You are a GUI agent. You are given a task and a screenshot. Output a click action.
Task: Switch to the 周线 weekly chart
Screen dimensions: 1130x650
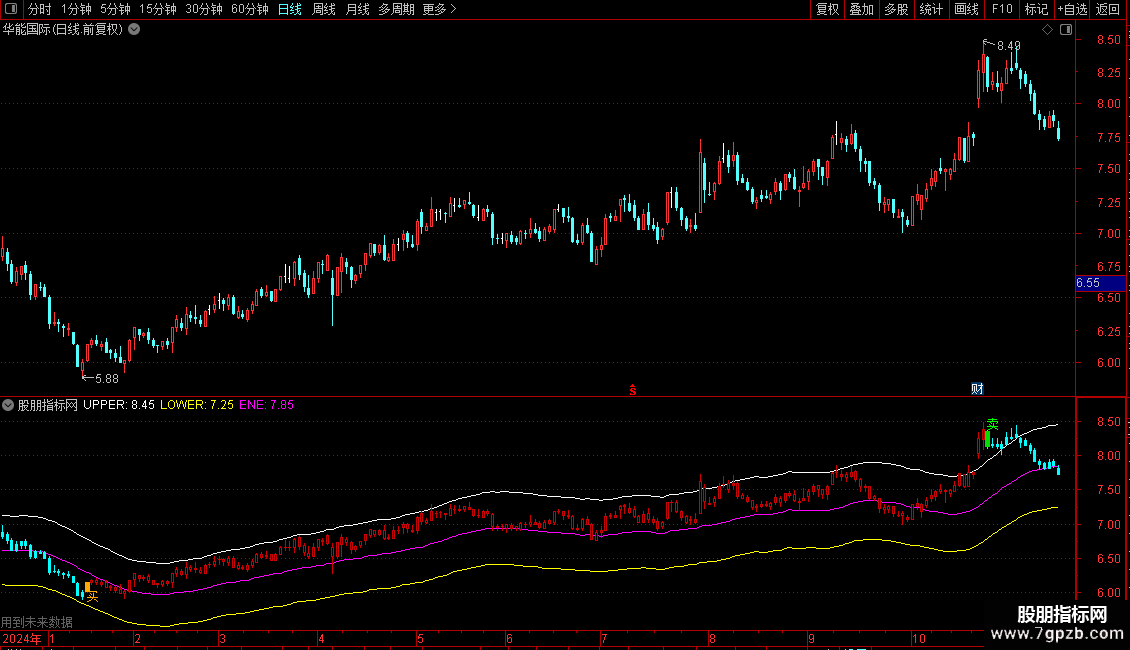click(x=324, y=9)
